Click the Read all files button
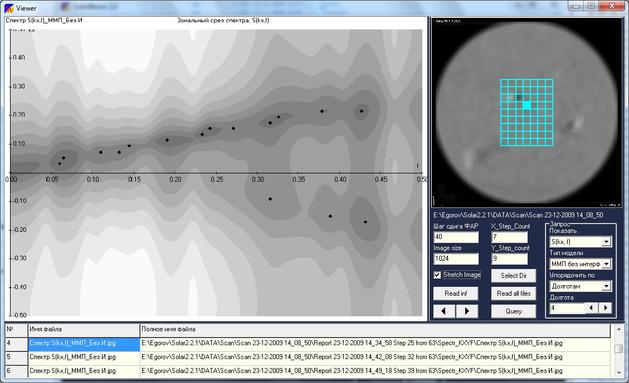629x383 pixels. coord(513,294)
